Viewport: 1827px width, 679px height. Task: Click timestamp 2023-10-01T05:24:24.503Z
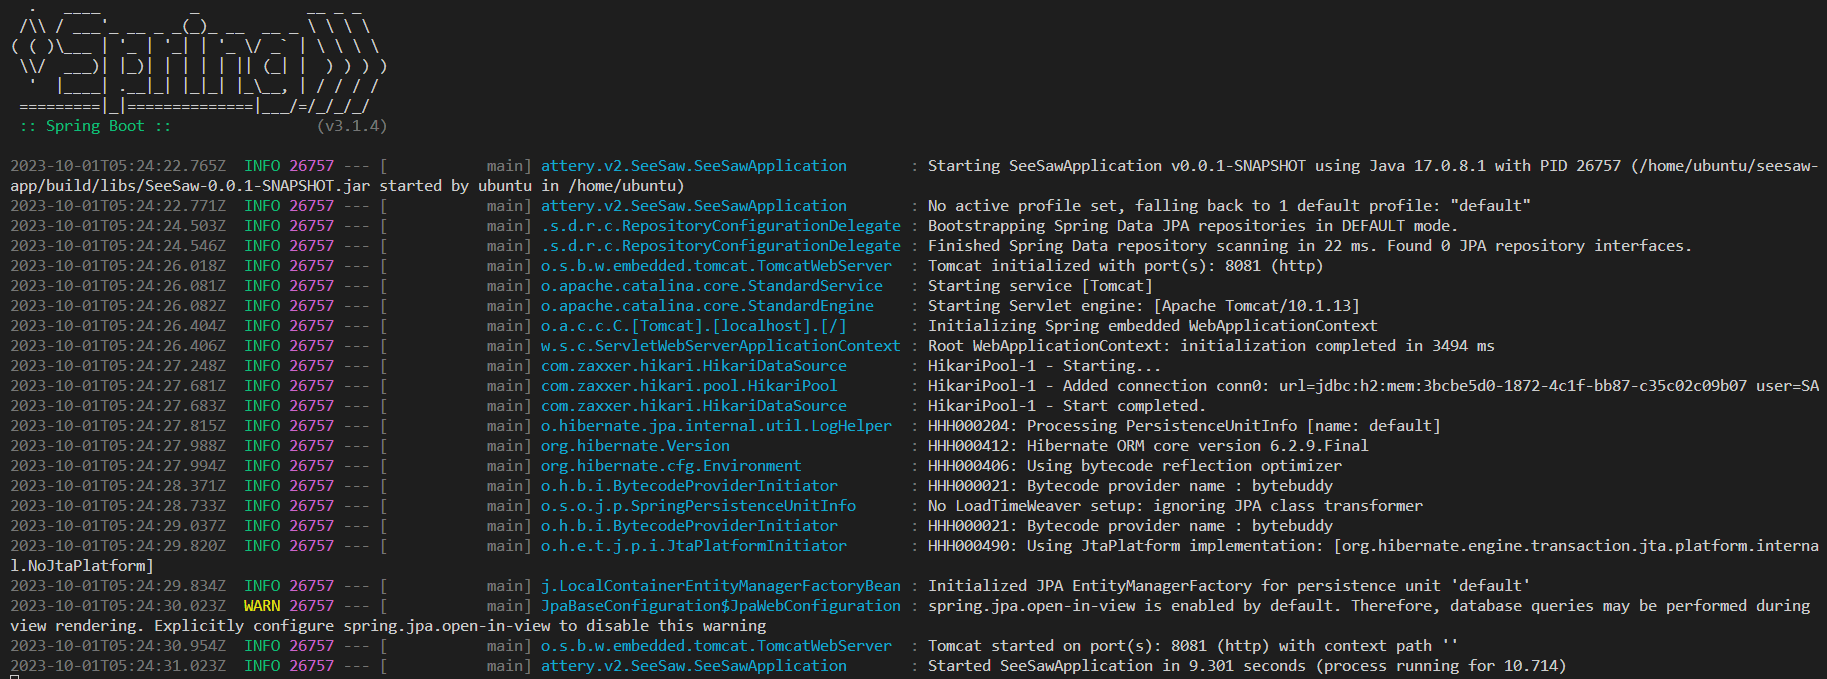click(x=118, y=226)
